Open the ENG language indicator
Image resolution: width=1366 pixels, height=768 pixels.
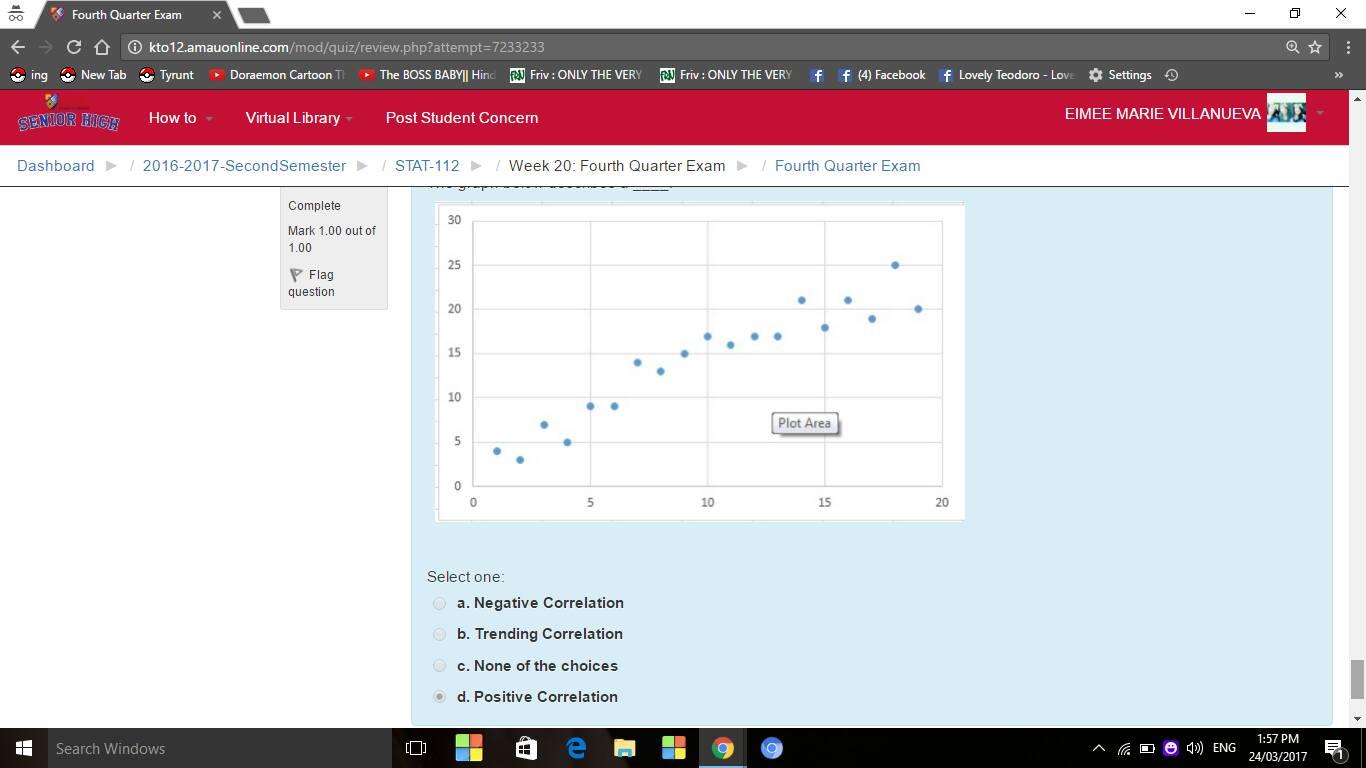click(1224, 748)
